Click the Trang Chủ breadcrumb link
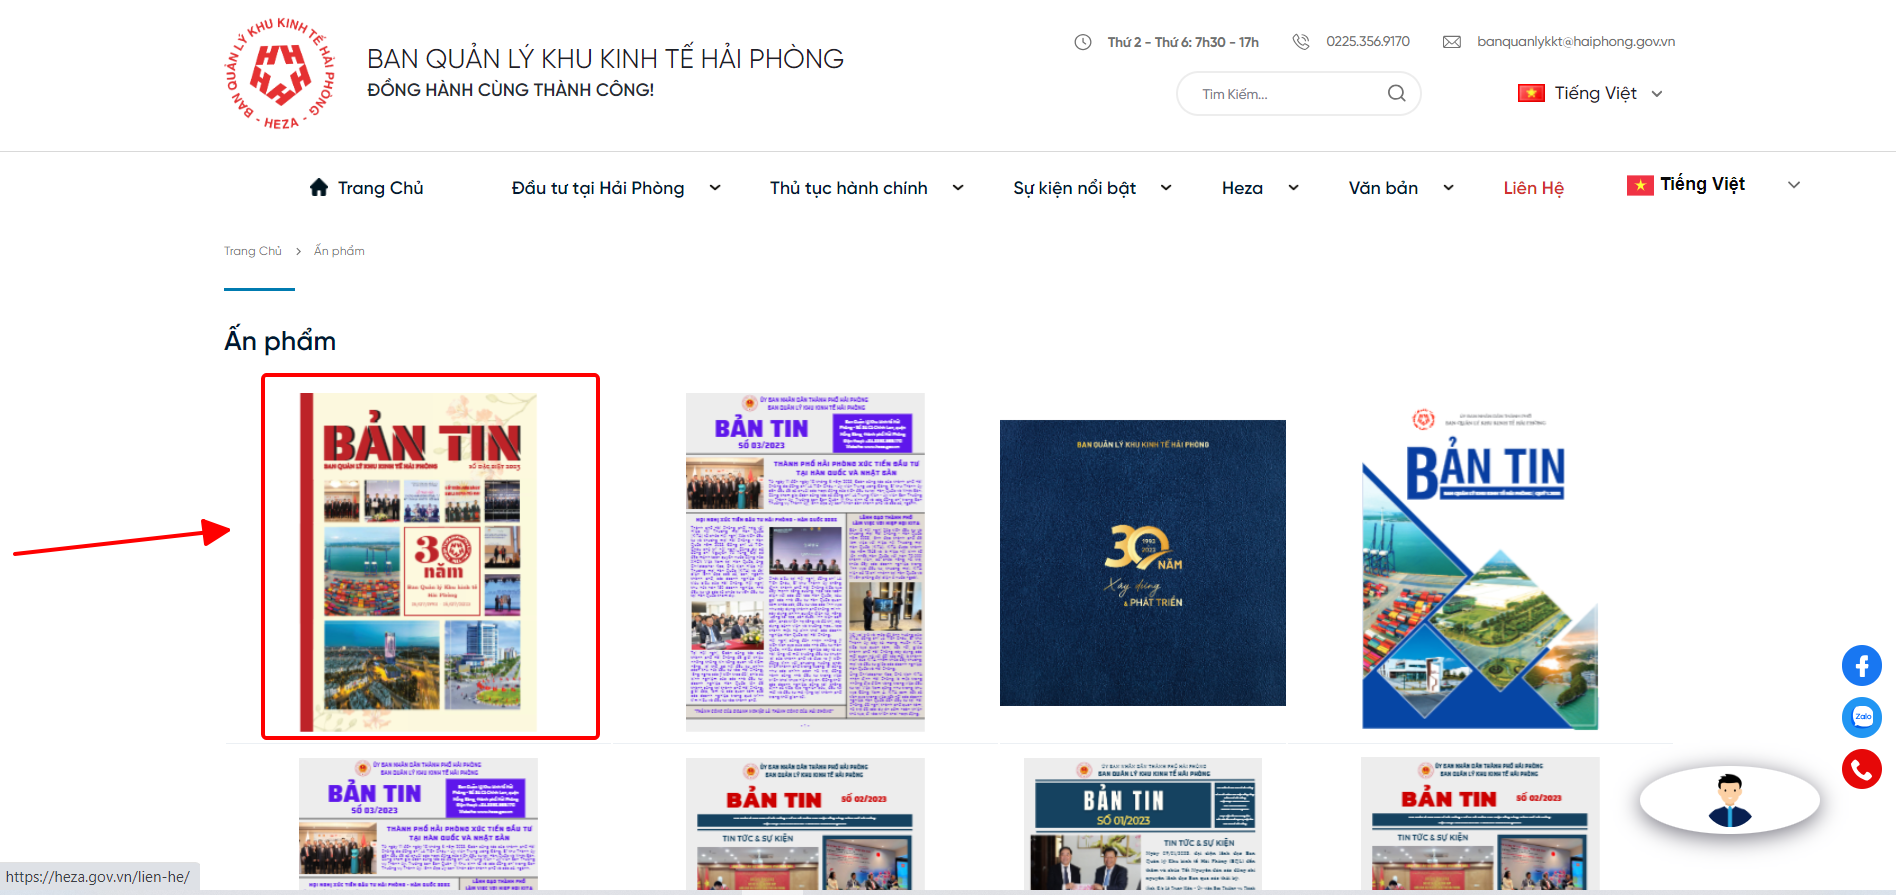This screenshot has height=895, width=1896. 252,251
